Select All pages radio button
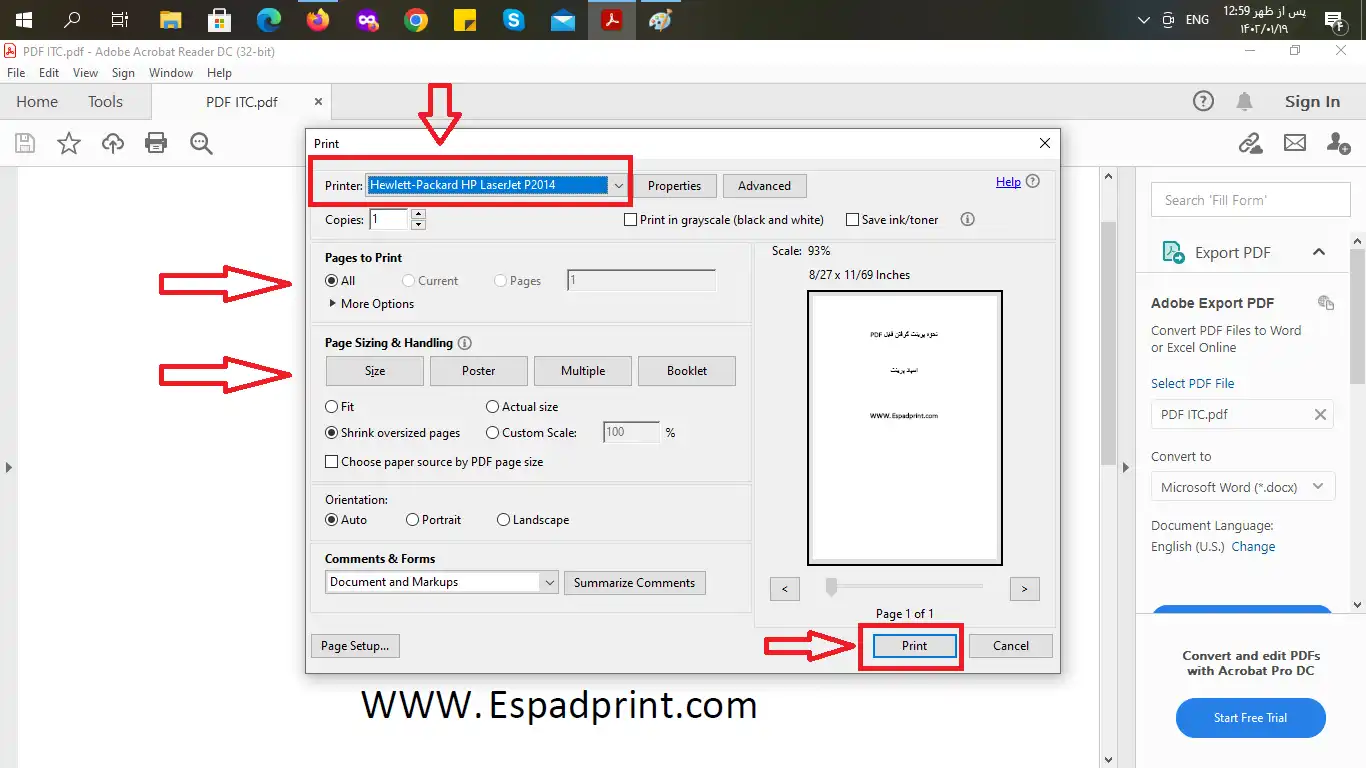The width and height of the screenshot is (1366, 768). (x=332, y=281)
